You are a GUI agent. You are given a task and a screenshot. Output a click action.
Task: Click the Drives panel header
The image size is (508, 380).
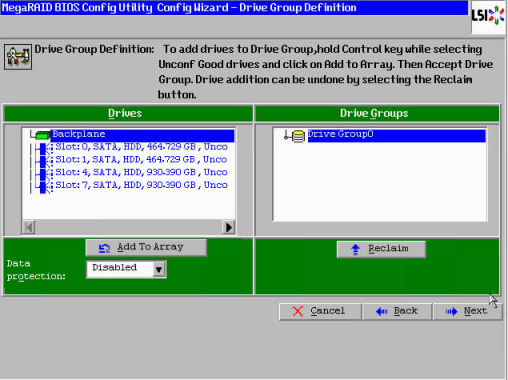[128, 113]
